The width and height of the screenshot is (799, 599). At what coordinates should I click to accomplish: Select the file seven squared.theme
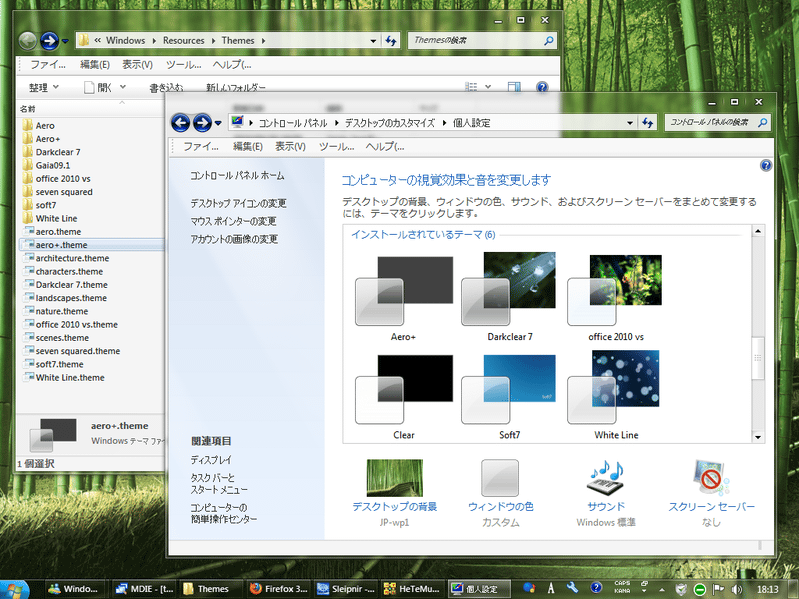tap(71, 351)
